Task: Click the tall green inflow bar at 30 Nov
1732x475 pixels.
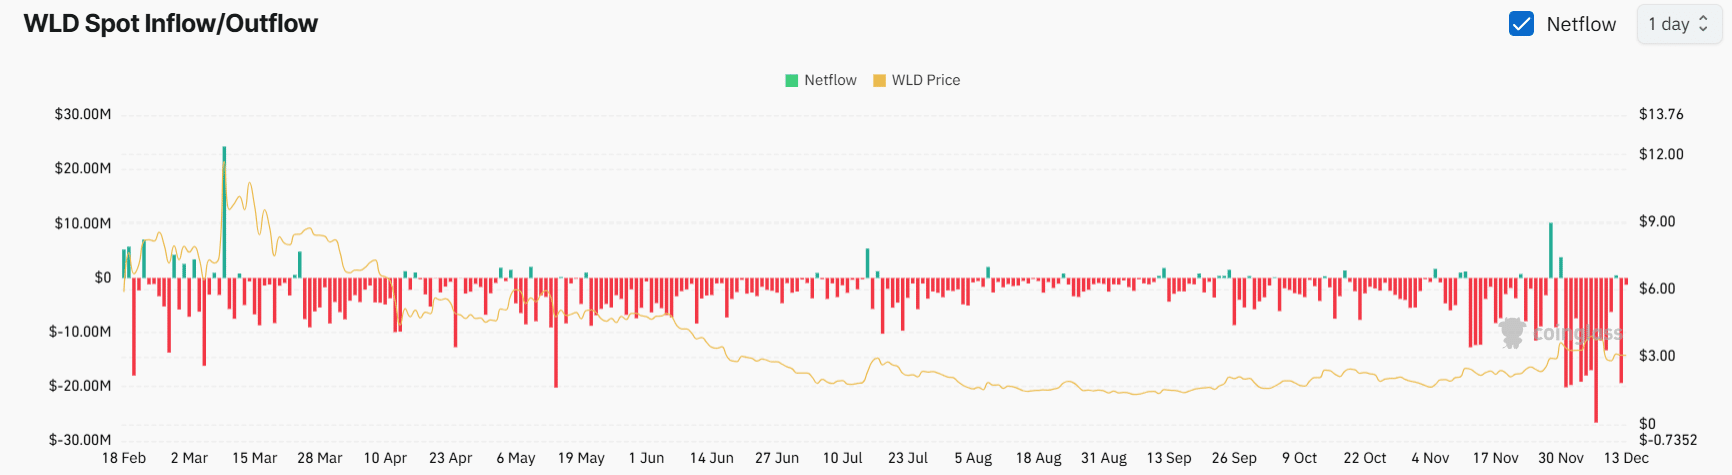Action: (x=1551, y=250)
